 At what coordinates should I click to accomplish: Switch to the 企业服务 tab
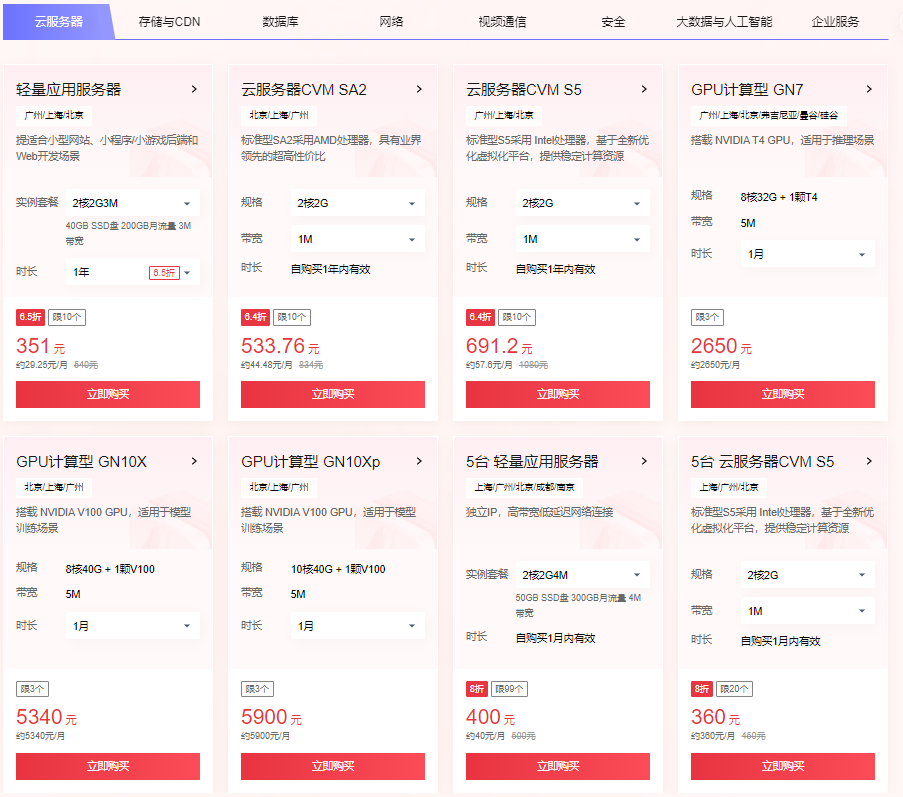[835, 22]
